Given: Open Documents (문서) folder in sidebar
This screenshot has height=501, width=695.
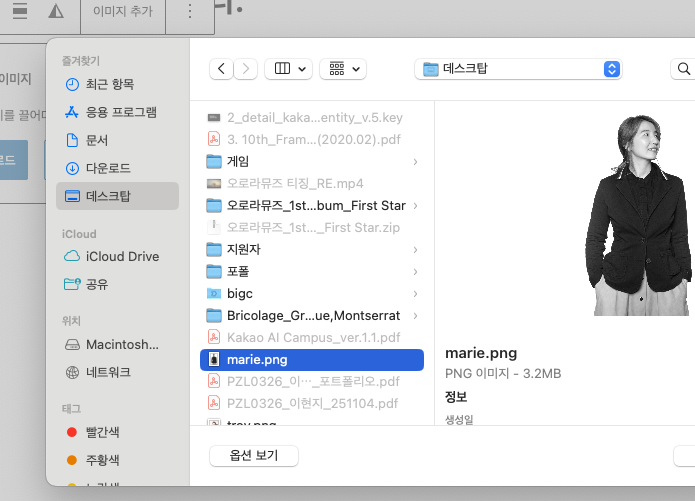Looking at the screenshot, I should coord(98,140).
